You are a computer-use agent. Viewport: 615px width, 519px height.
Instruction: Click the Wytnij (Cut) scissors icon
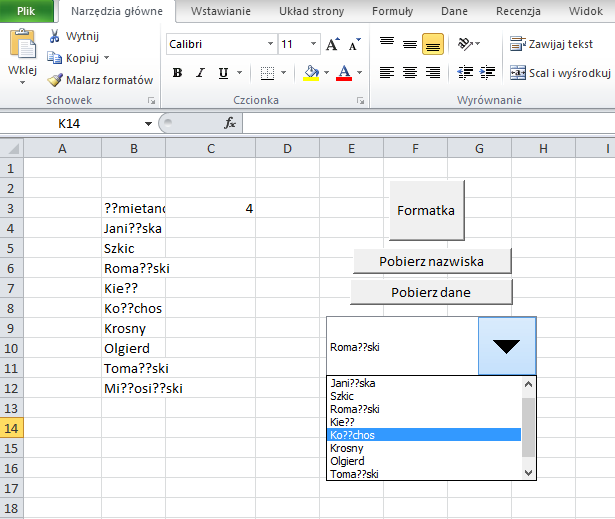click(55, 36)
